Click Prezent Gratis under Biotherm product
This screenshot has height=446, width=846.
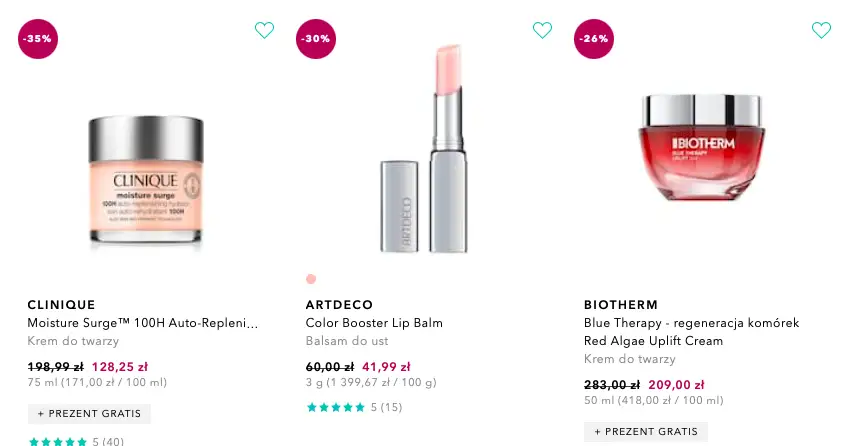pyautogui.click(x=646, y=432)
